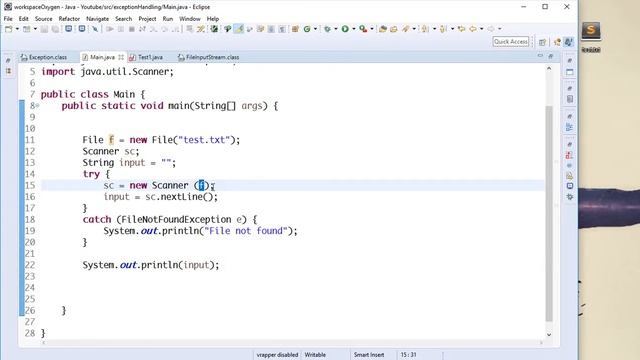The height and width of the screenshot is (360, 640).
Task: Click the Resume debug icon
Action: pyautogui.click(x=110, y=29)
